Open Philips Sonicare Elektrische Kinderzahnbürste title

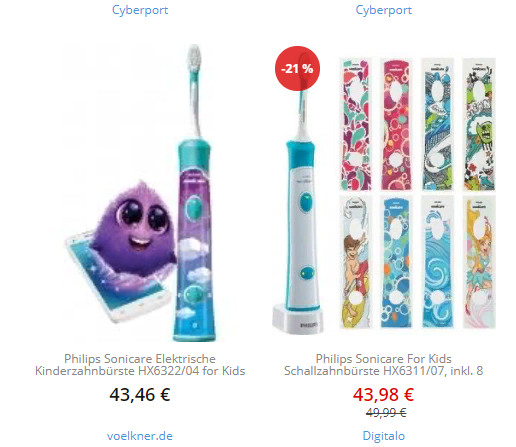pyautogui.click(x=140, y=365)
